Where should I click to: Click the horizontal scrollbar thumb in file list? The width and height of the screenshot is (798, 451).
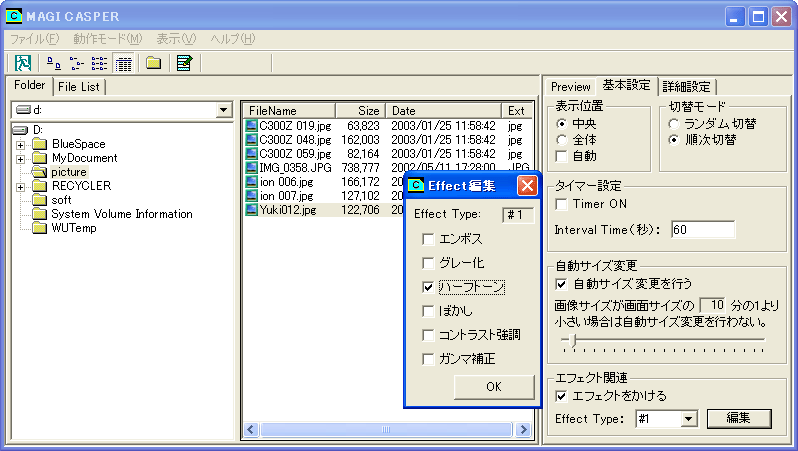point(386,430)
